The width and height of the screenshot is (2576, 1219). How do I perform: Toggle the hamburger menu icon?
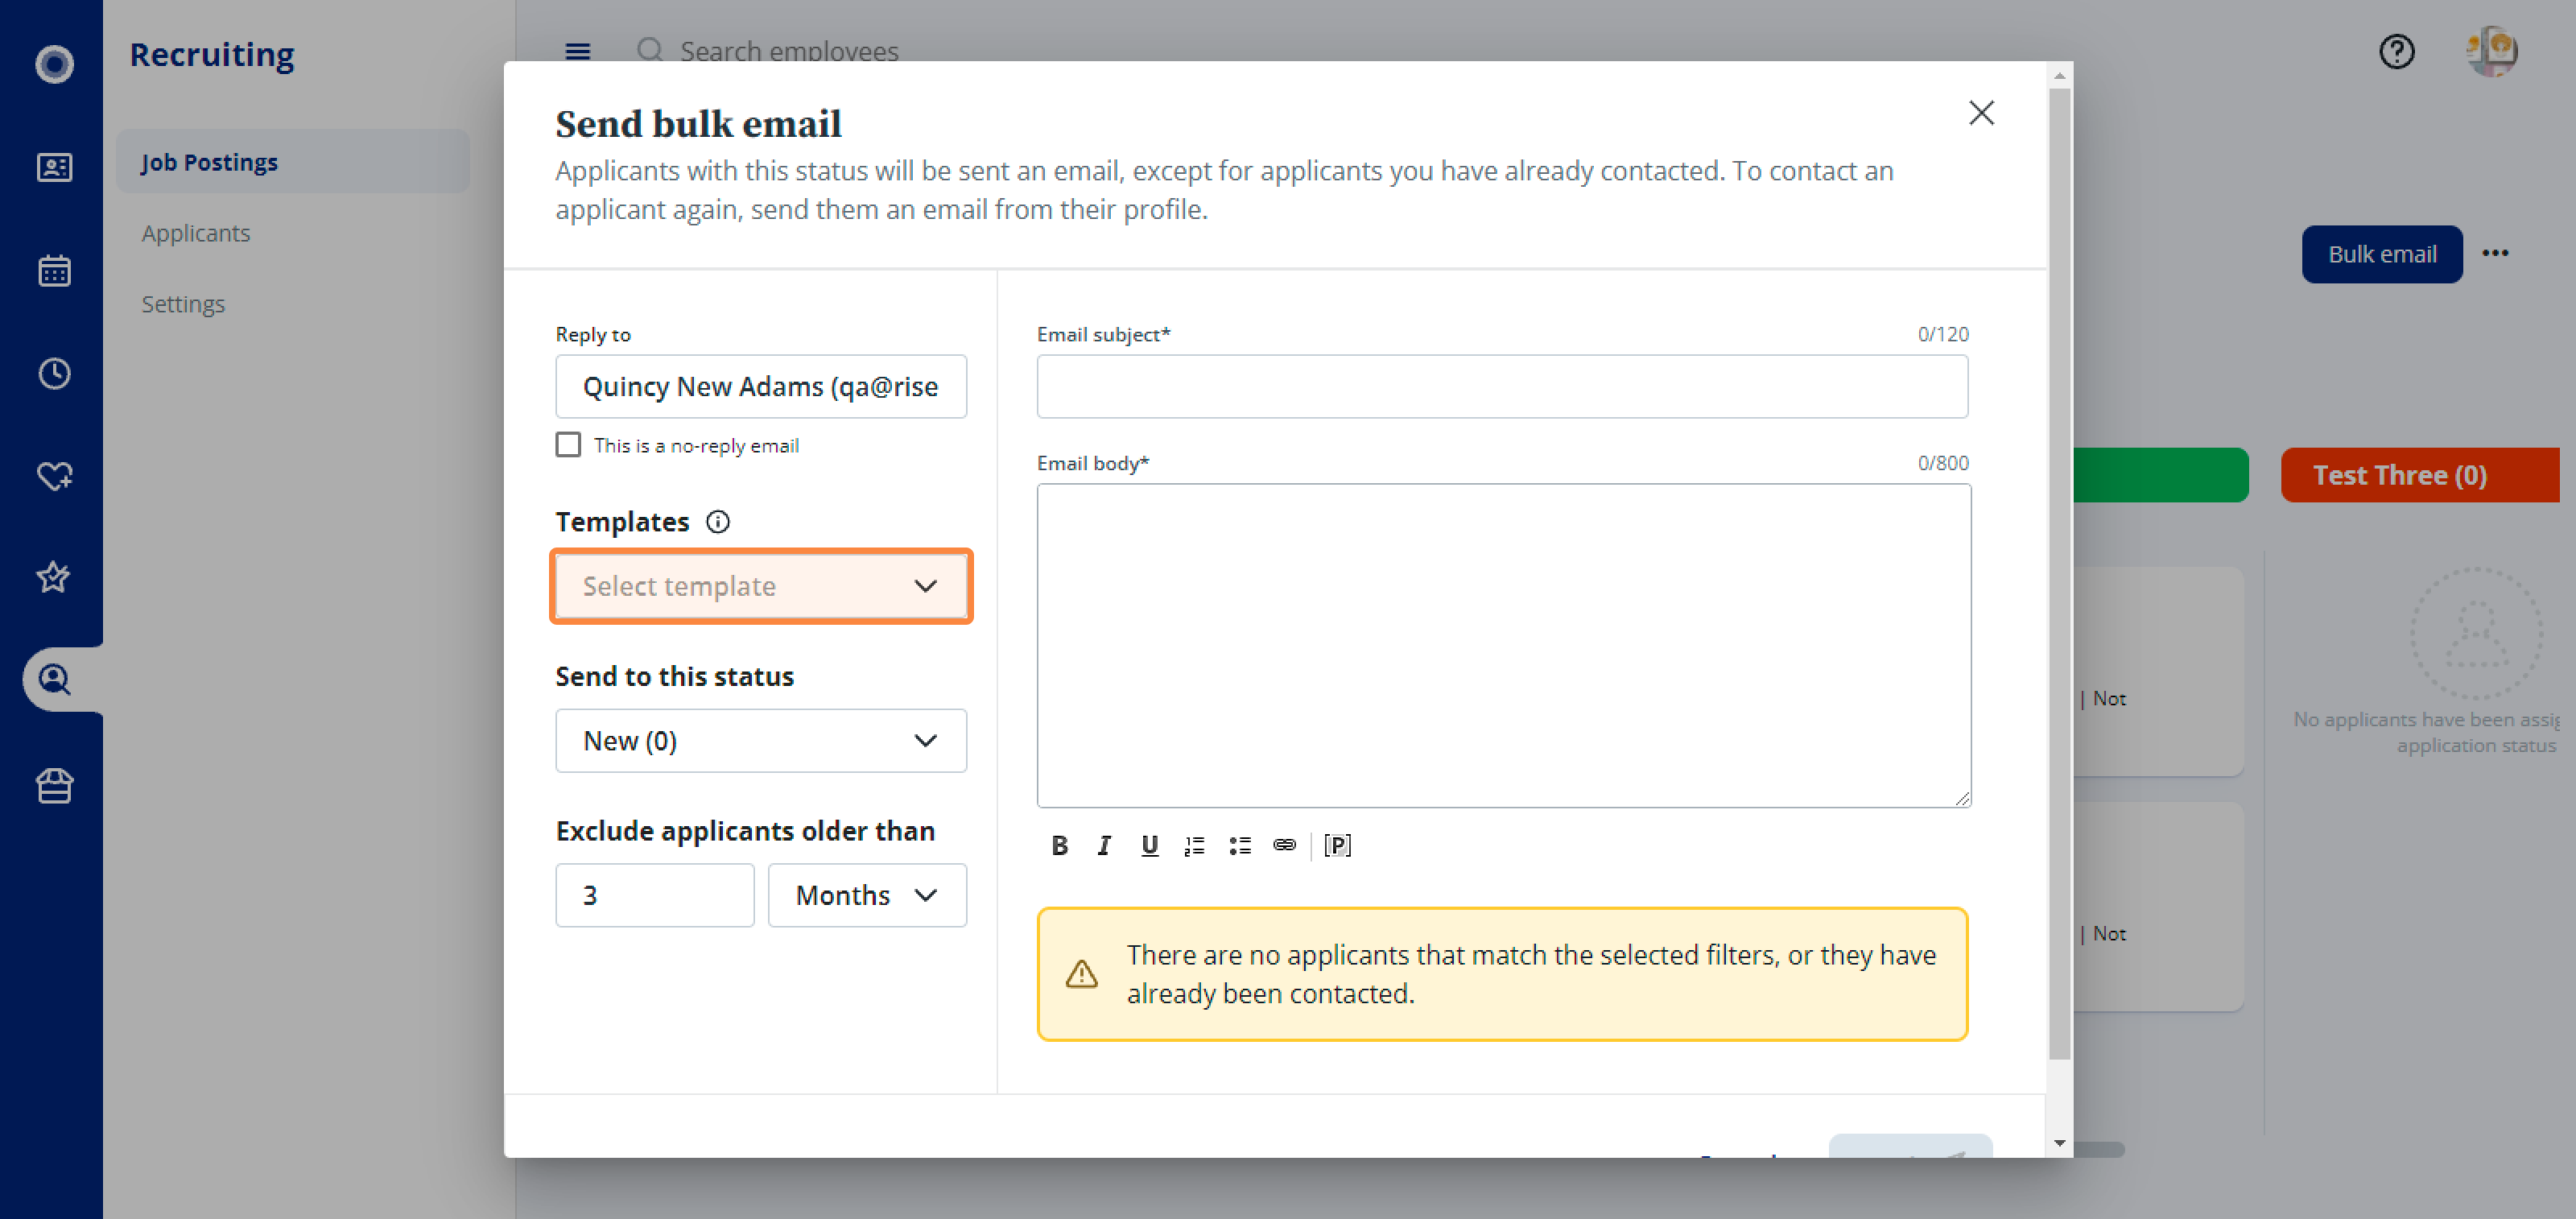pyautogui.click(x=577, y=51)
